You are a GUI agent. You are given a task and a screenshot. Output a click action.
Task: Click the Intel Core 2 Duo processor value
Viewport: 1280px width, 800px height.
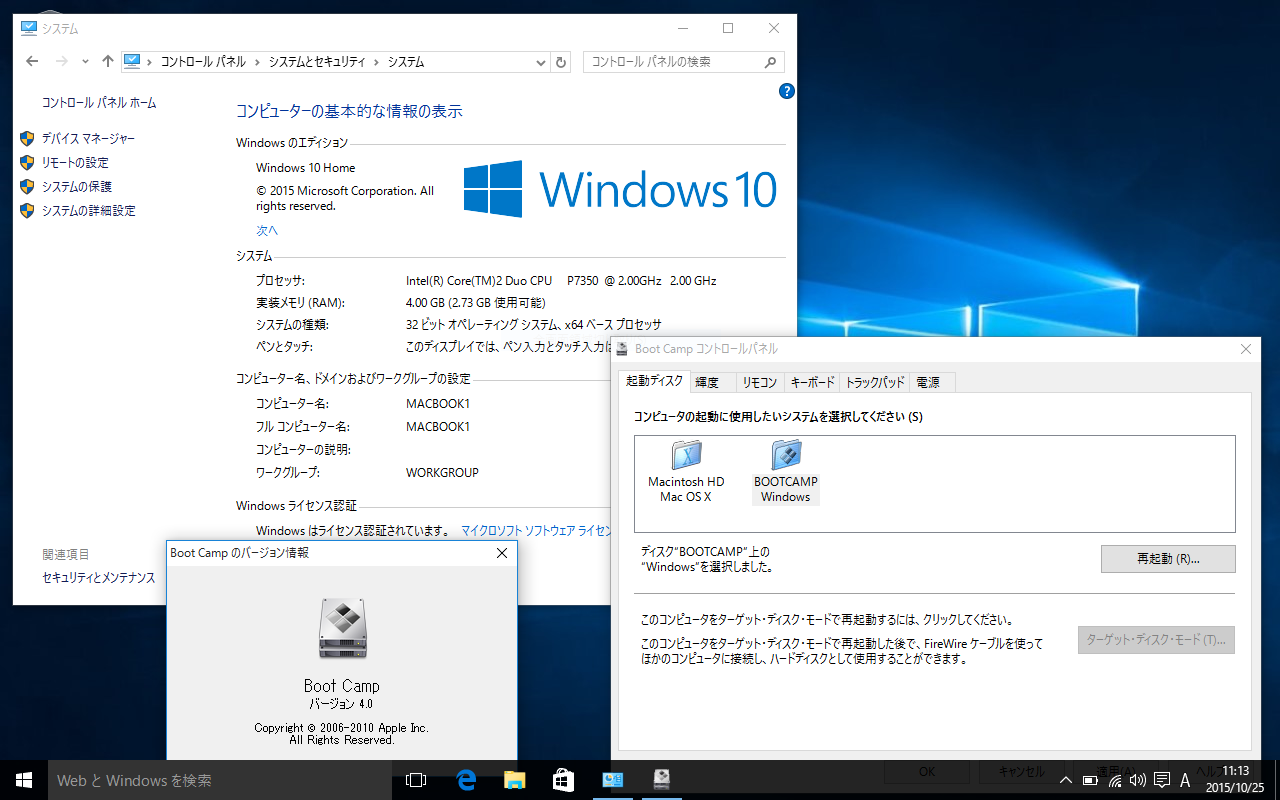561,281
